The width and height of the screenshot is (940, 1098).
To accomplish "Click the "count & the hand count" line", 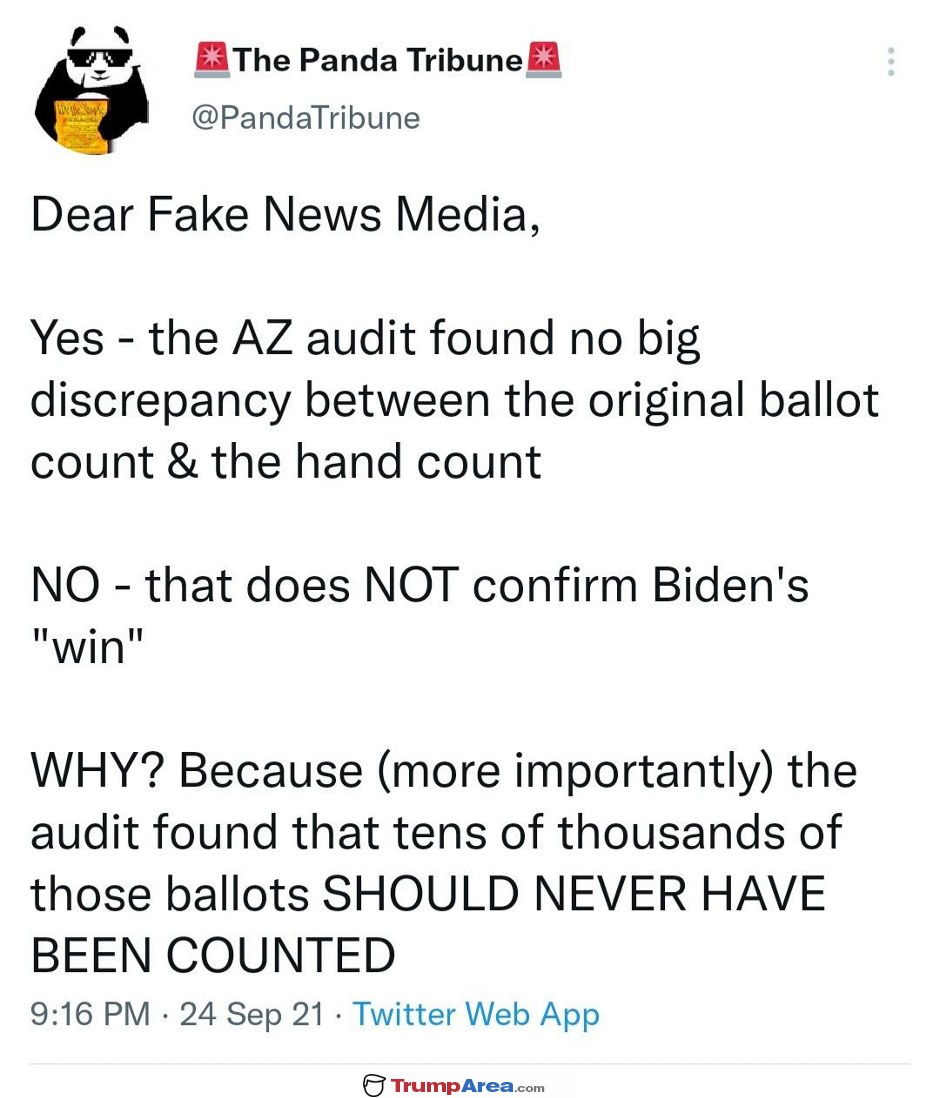I will (286, 462).
